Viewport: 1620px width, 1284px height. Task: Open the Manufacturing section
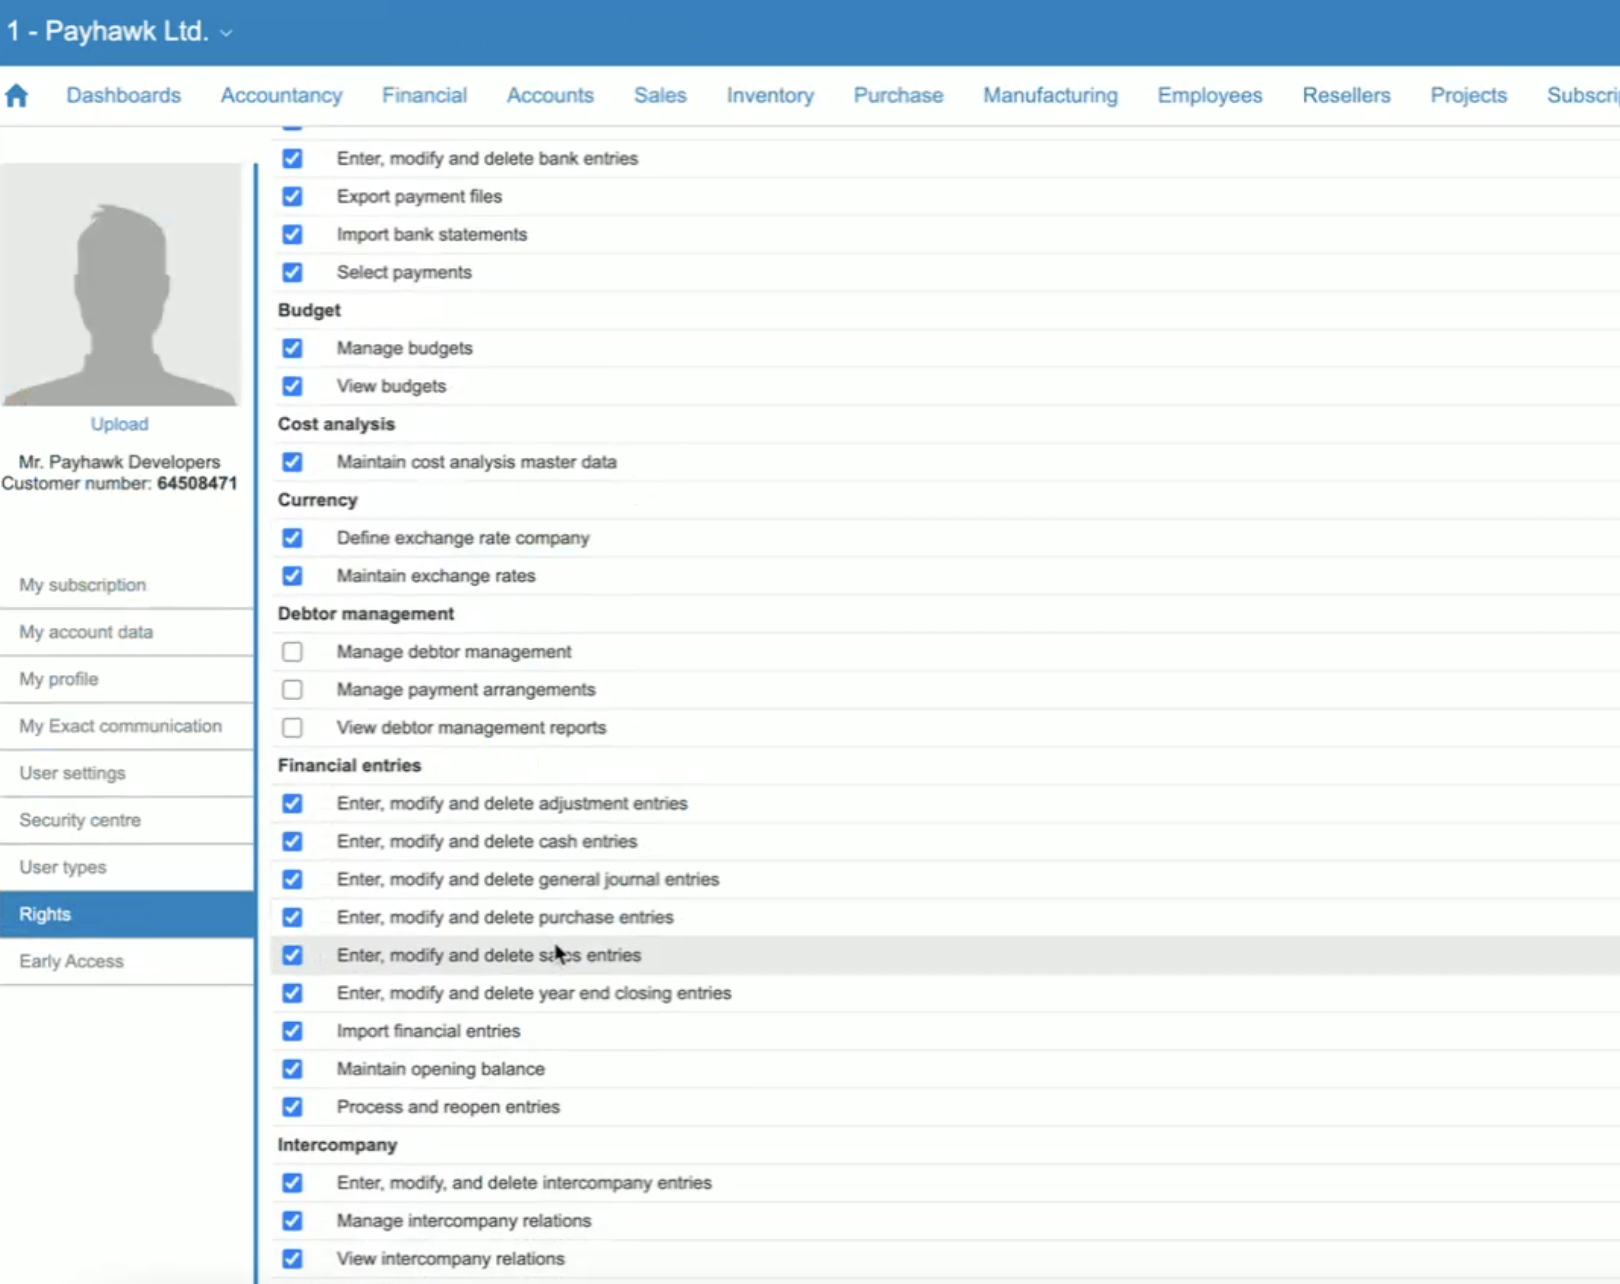1050,95
